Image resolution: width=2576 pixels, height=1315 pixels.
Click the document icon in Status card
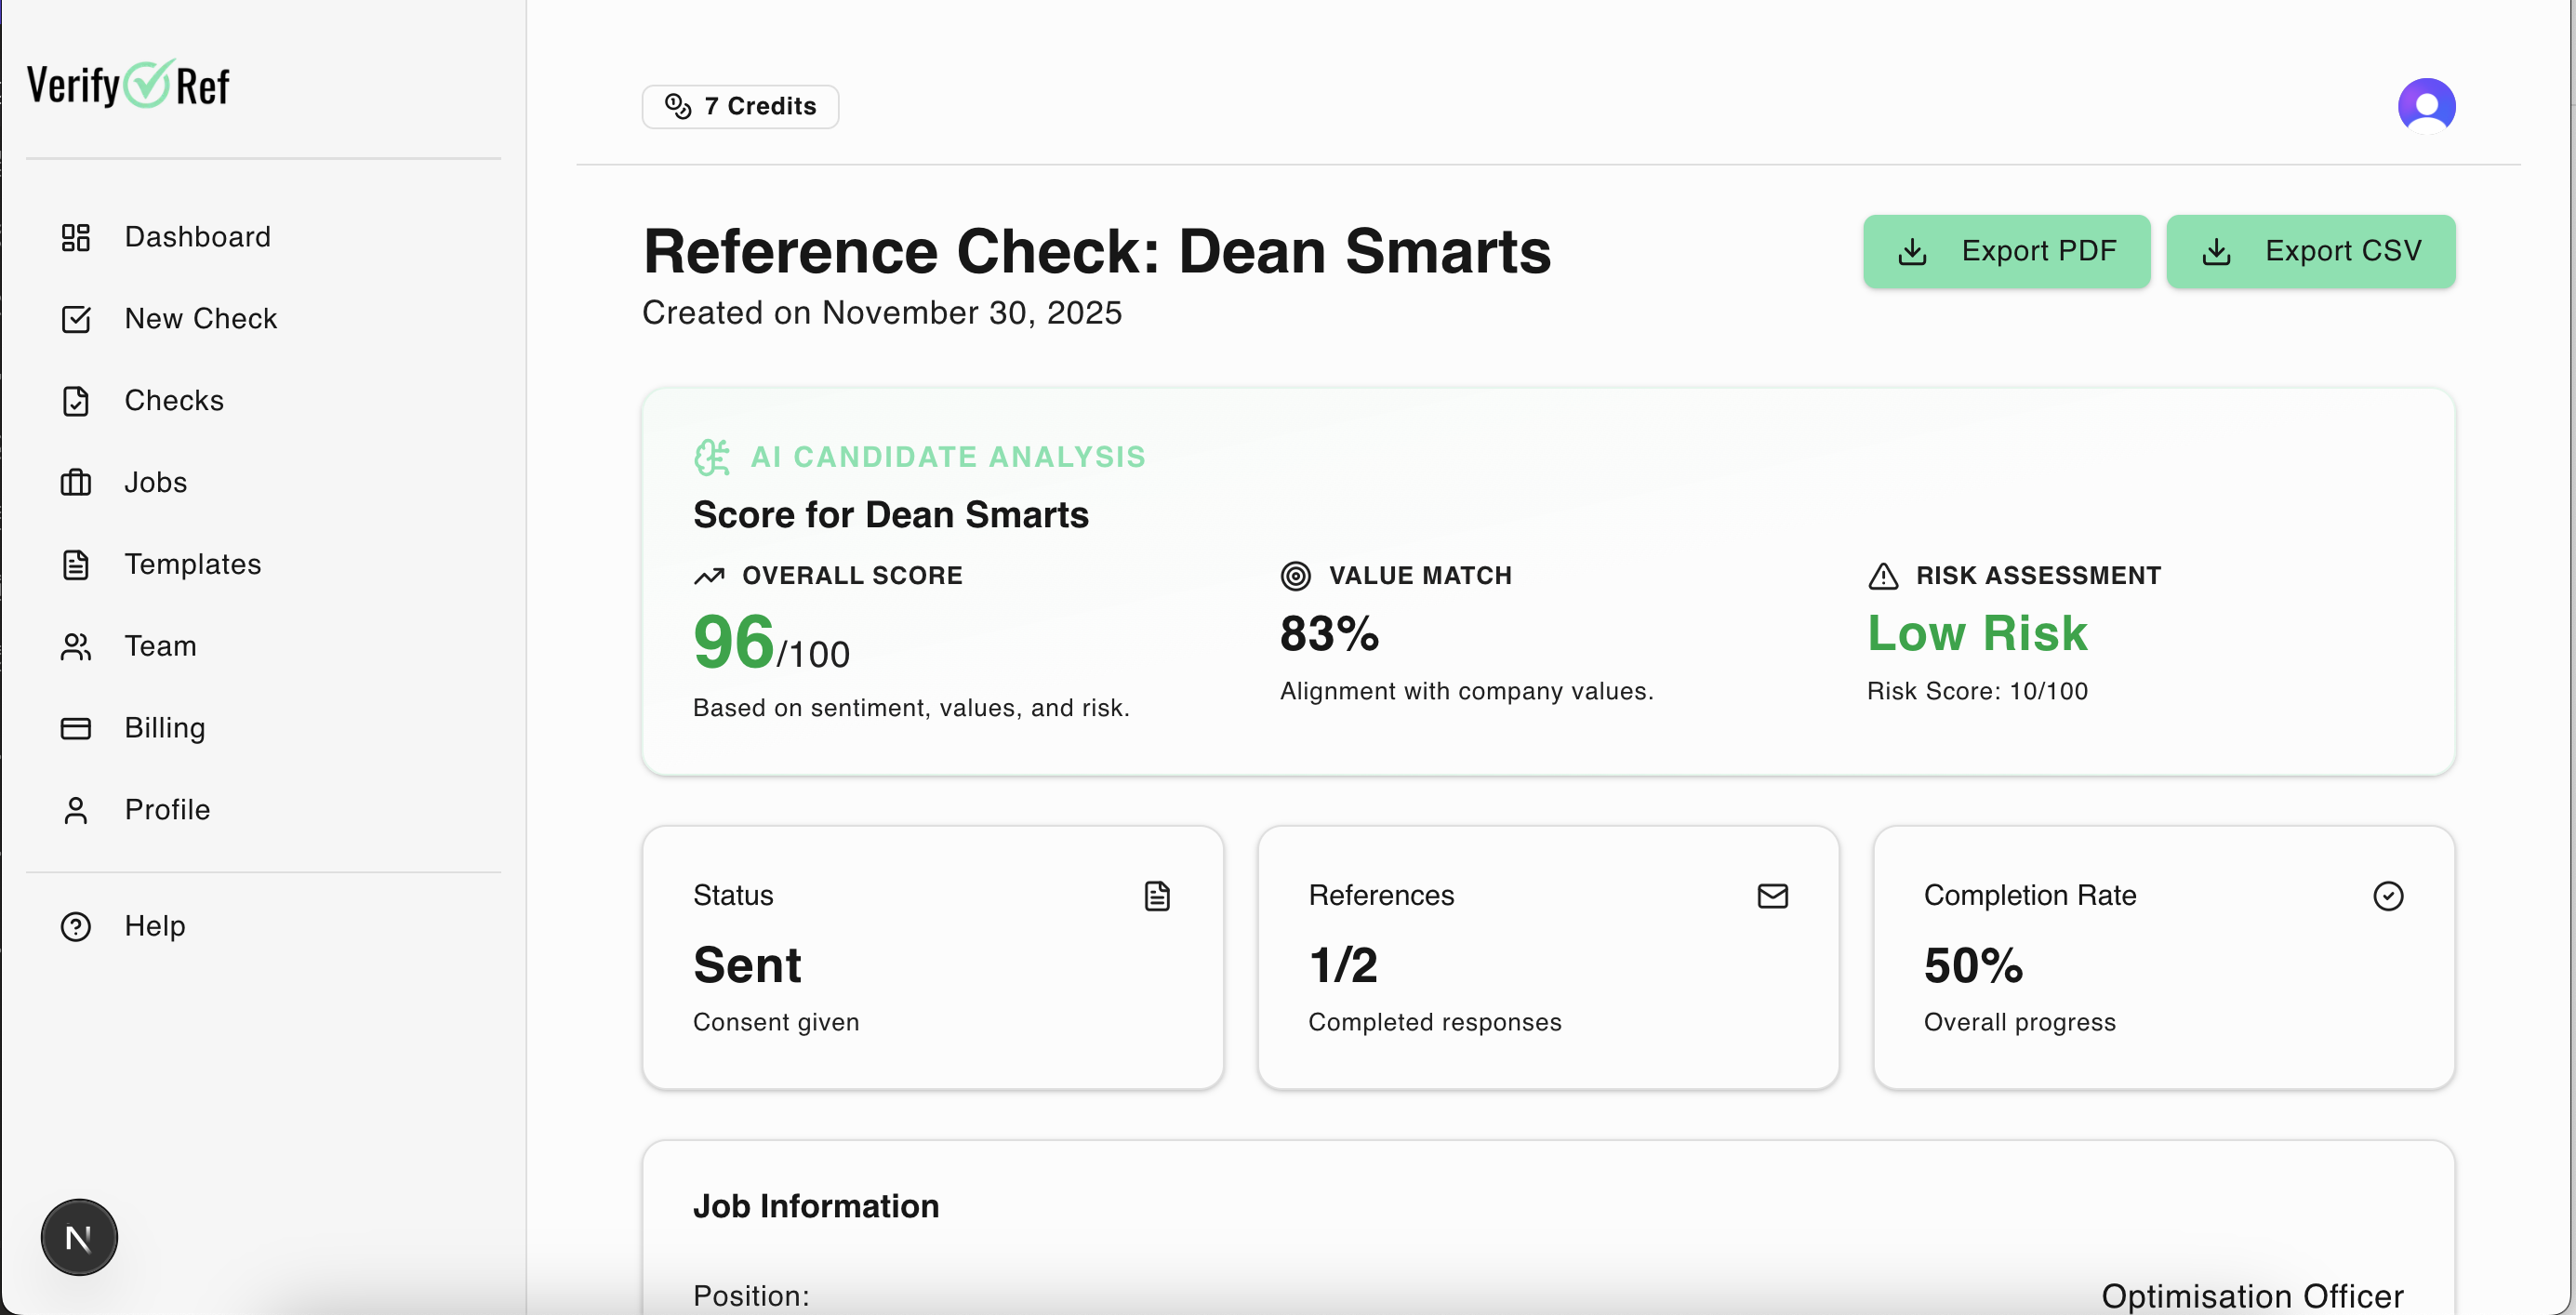click(1157, 895)
